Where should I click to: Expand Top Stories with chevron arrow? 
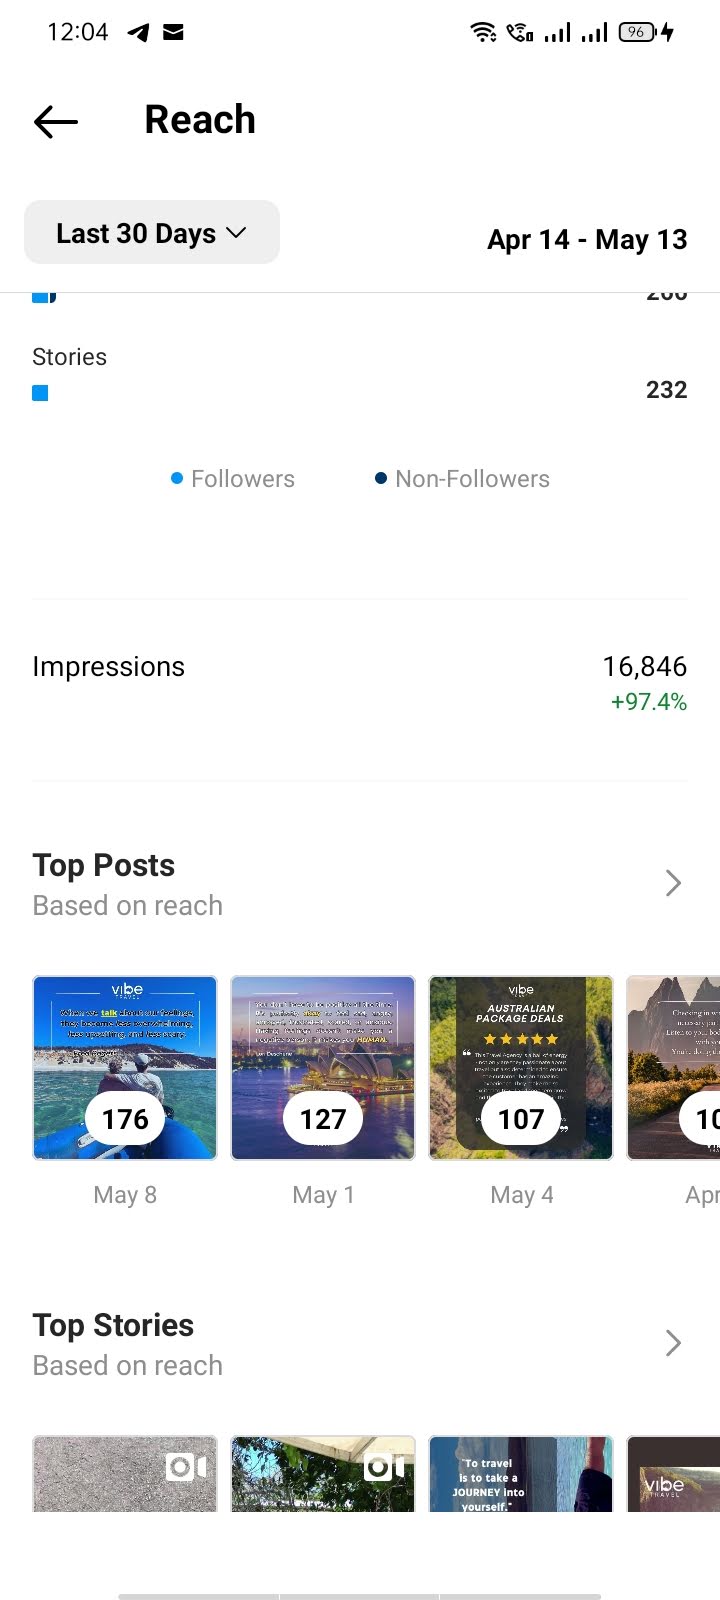tap(673, 1343)
